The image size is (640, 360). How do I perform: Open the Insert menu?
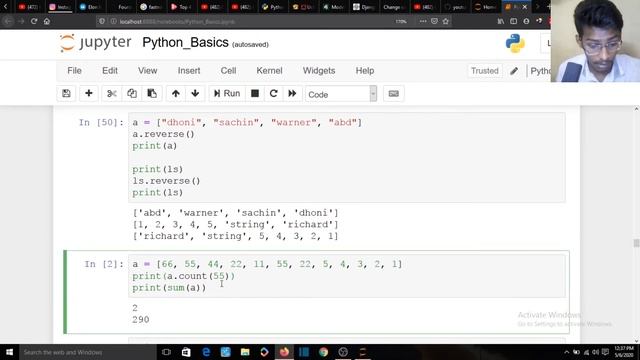pos(189,71)
